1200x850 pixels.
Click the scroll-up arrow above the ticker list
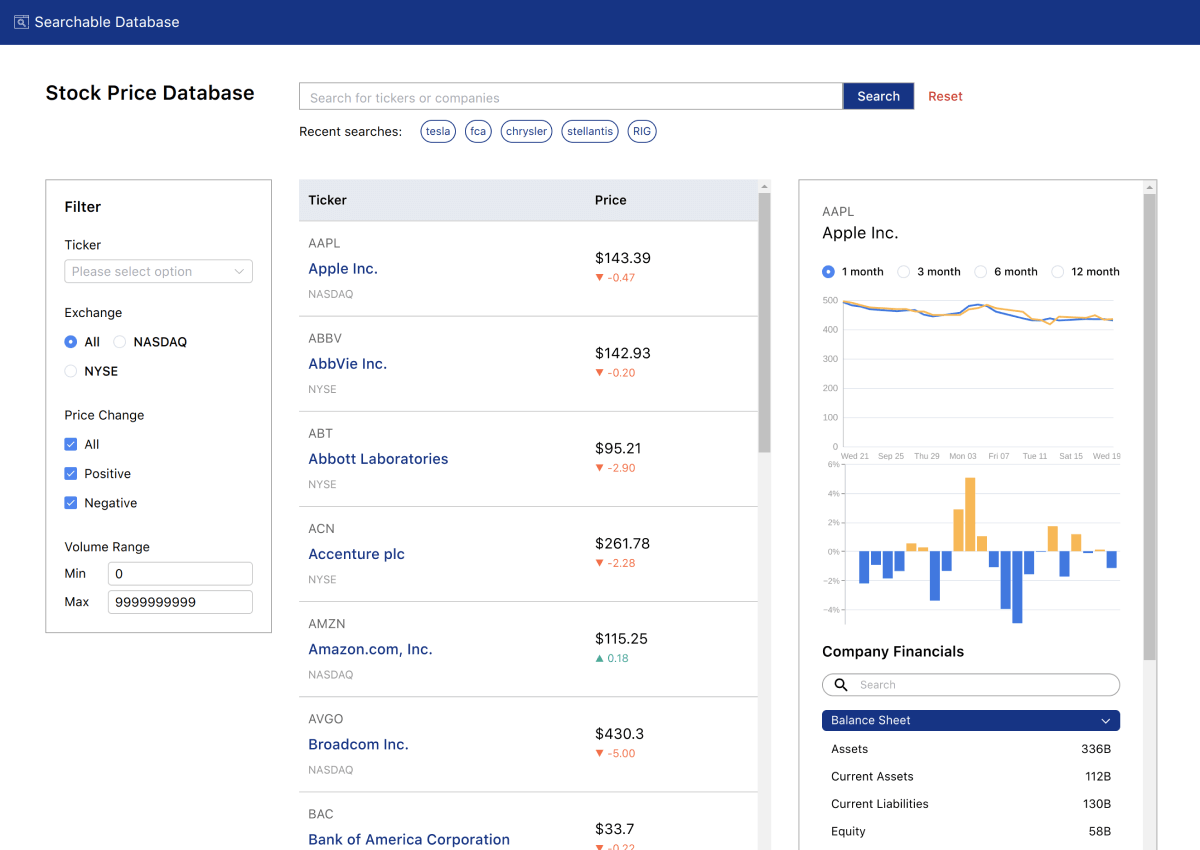(x=765, y=186)
